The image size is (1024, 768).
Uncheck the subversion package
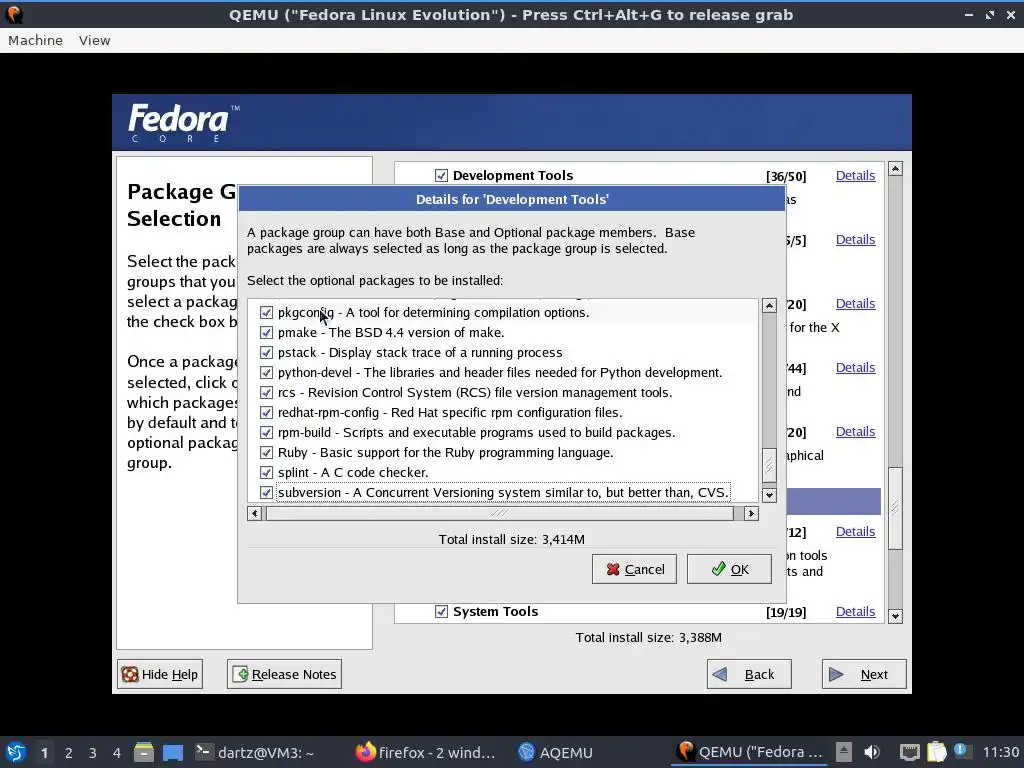(x=266, y=492)
